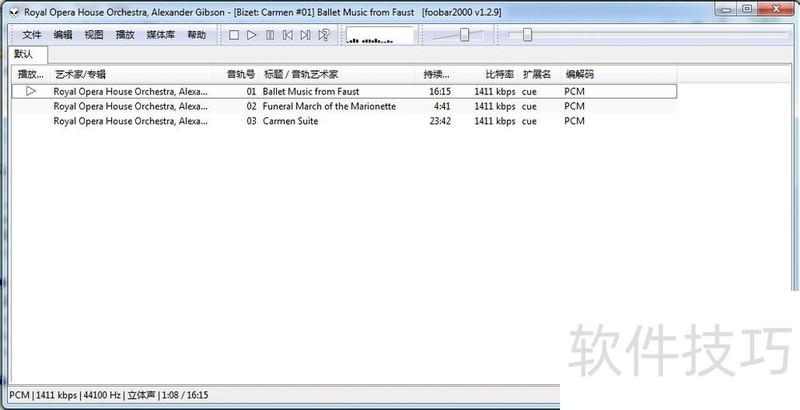
Task: Sort by 音轨号 column header
Action: click(236, 74)
